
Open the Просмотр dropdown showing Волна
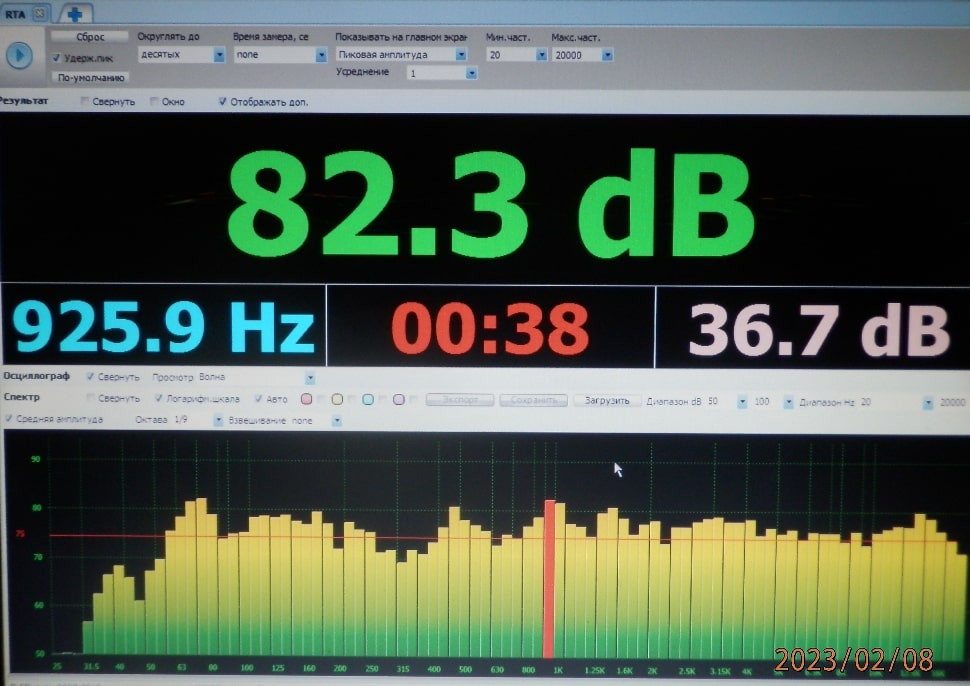(x=256, y=377)
